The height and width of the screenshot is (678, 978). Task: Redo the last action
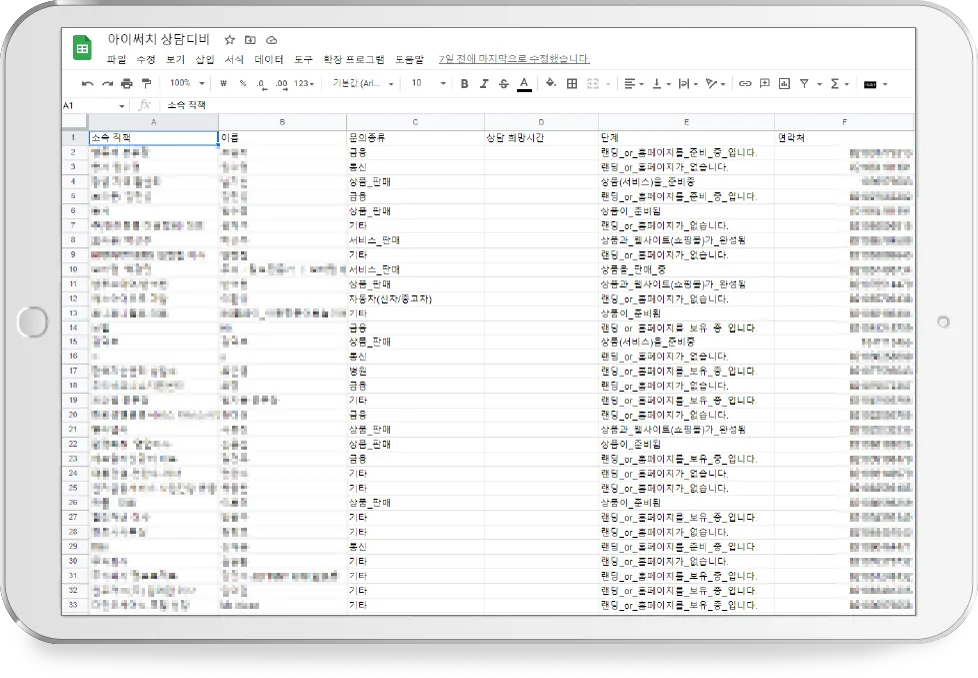pyautogui.click(x=107, y=84)
